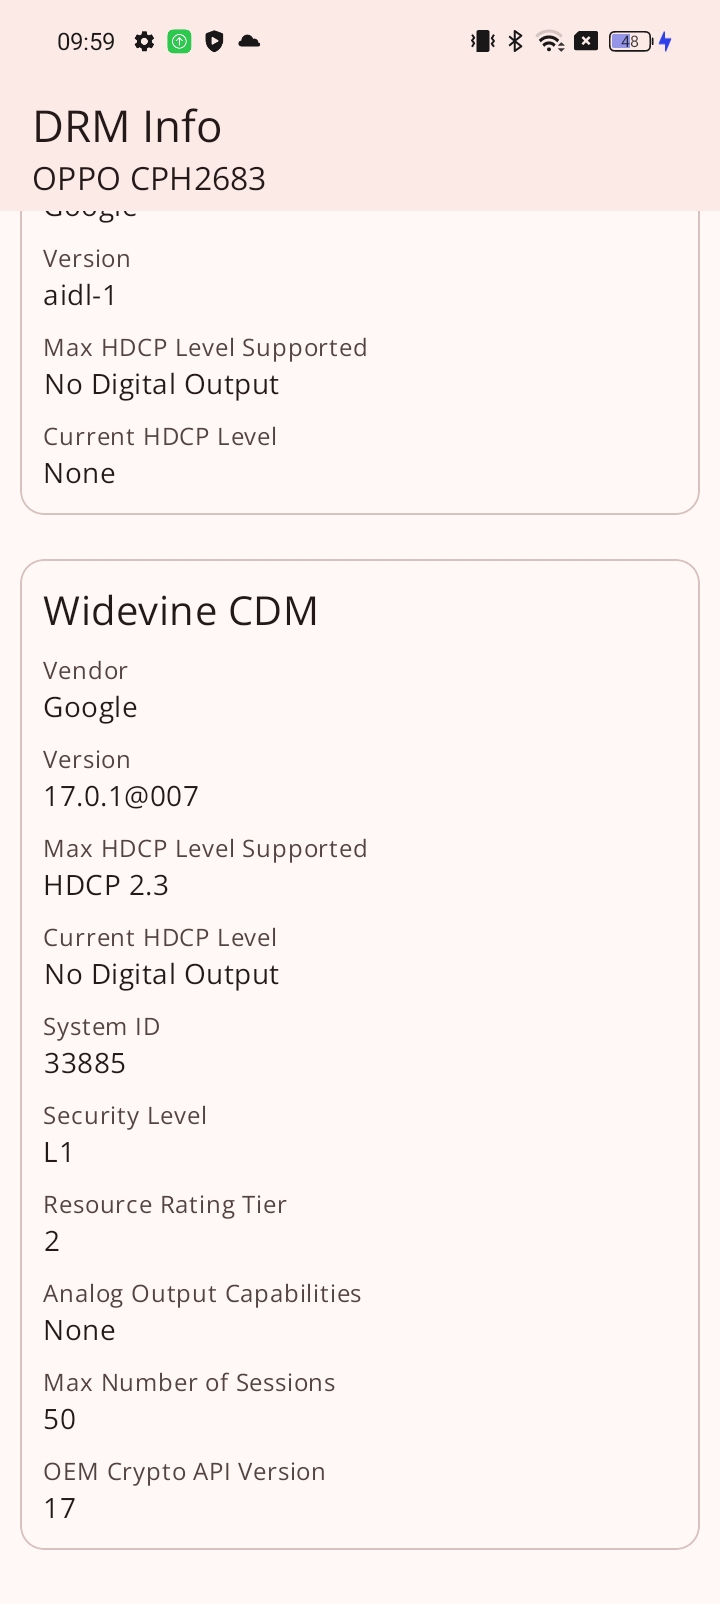Tap the Wi-Fi signal icon
The image size is (720, 1604).
tap(550, 41)
